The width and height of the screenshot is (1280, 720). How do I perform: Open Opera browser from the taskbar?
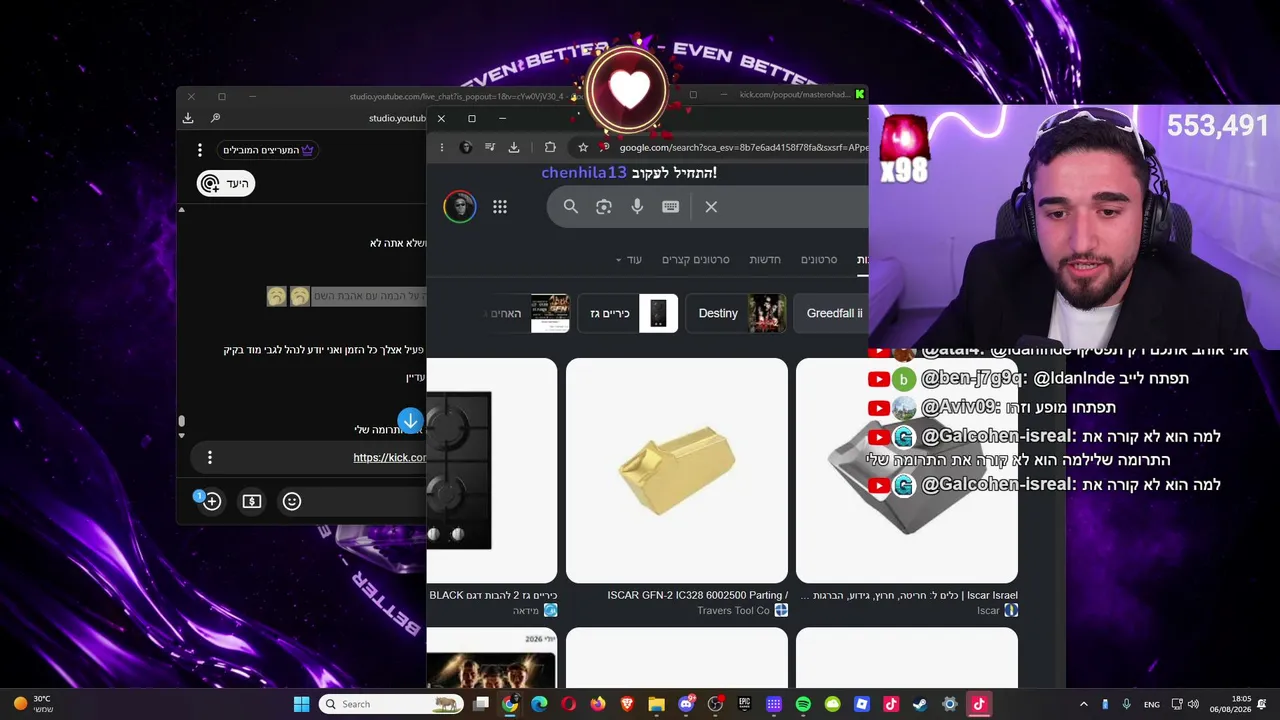tap(568, 704)
